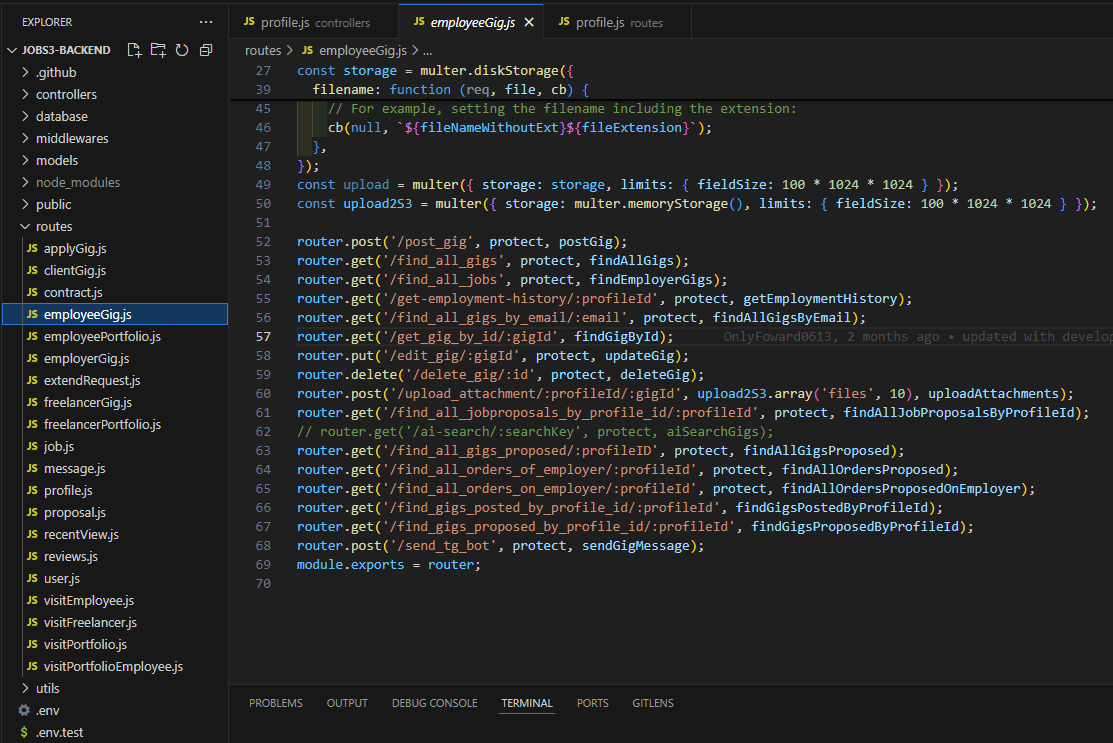Collapse all folders in Explorer
Viewport: 1113px width, 743px height.
(x=206, y=50)
